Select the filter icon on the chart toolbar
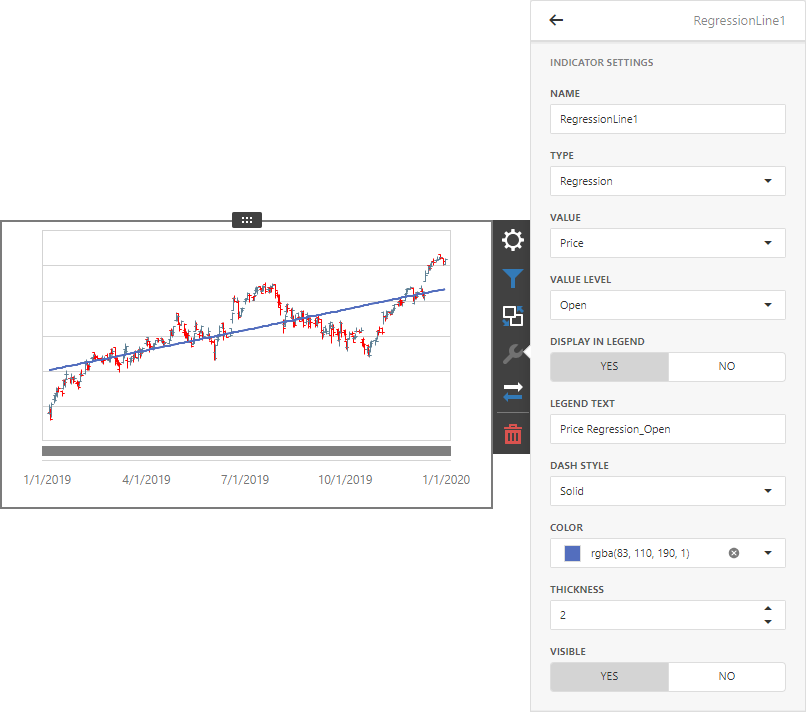Screen dimensions: 806x712 coord(512,278)
